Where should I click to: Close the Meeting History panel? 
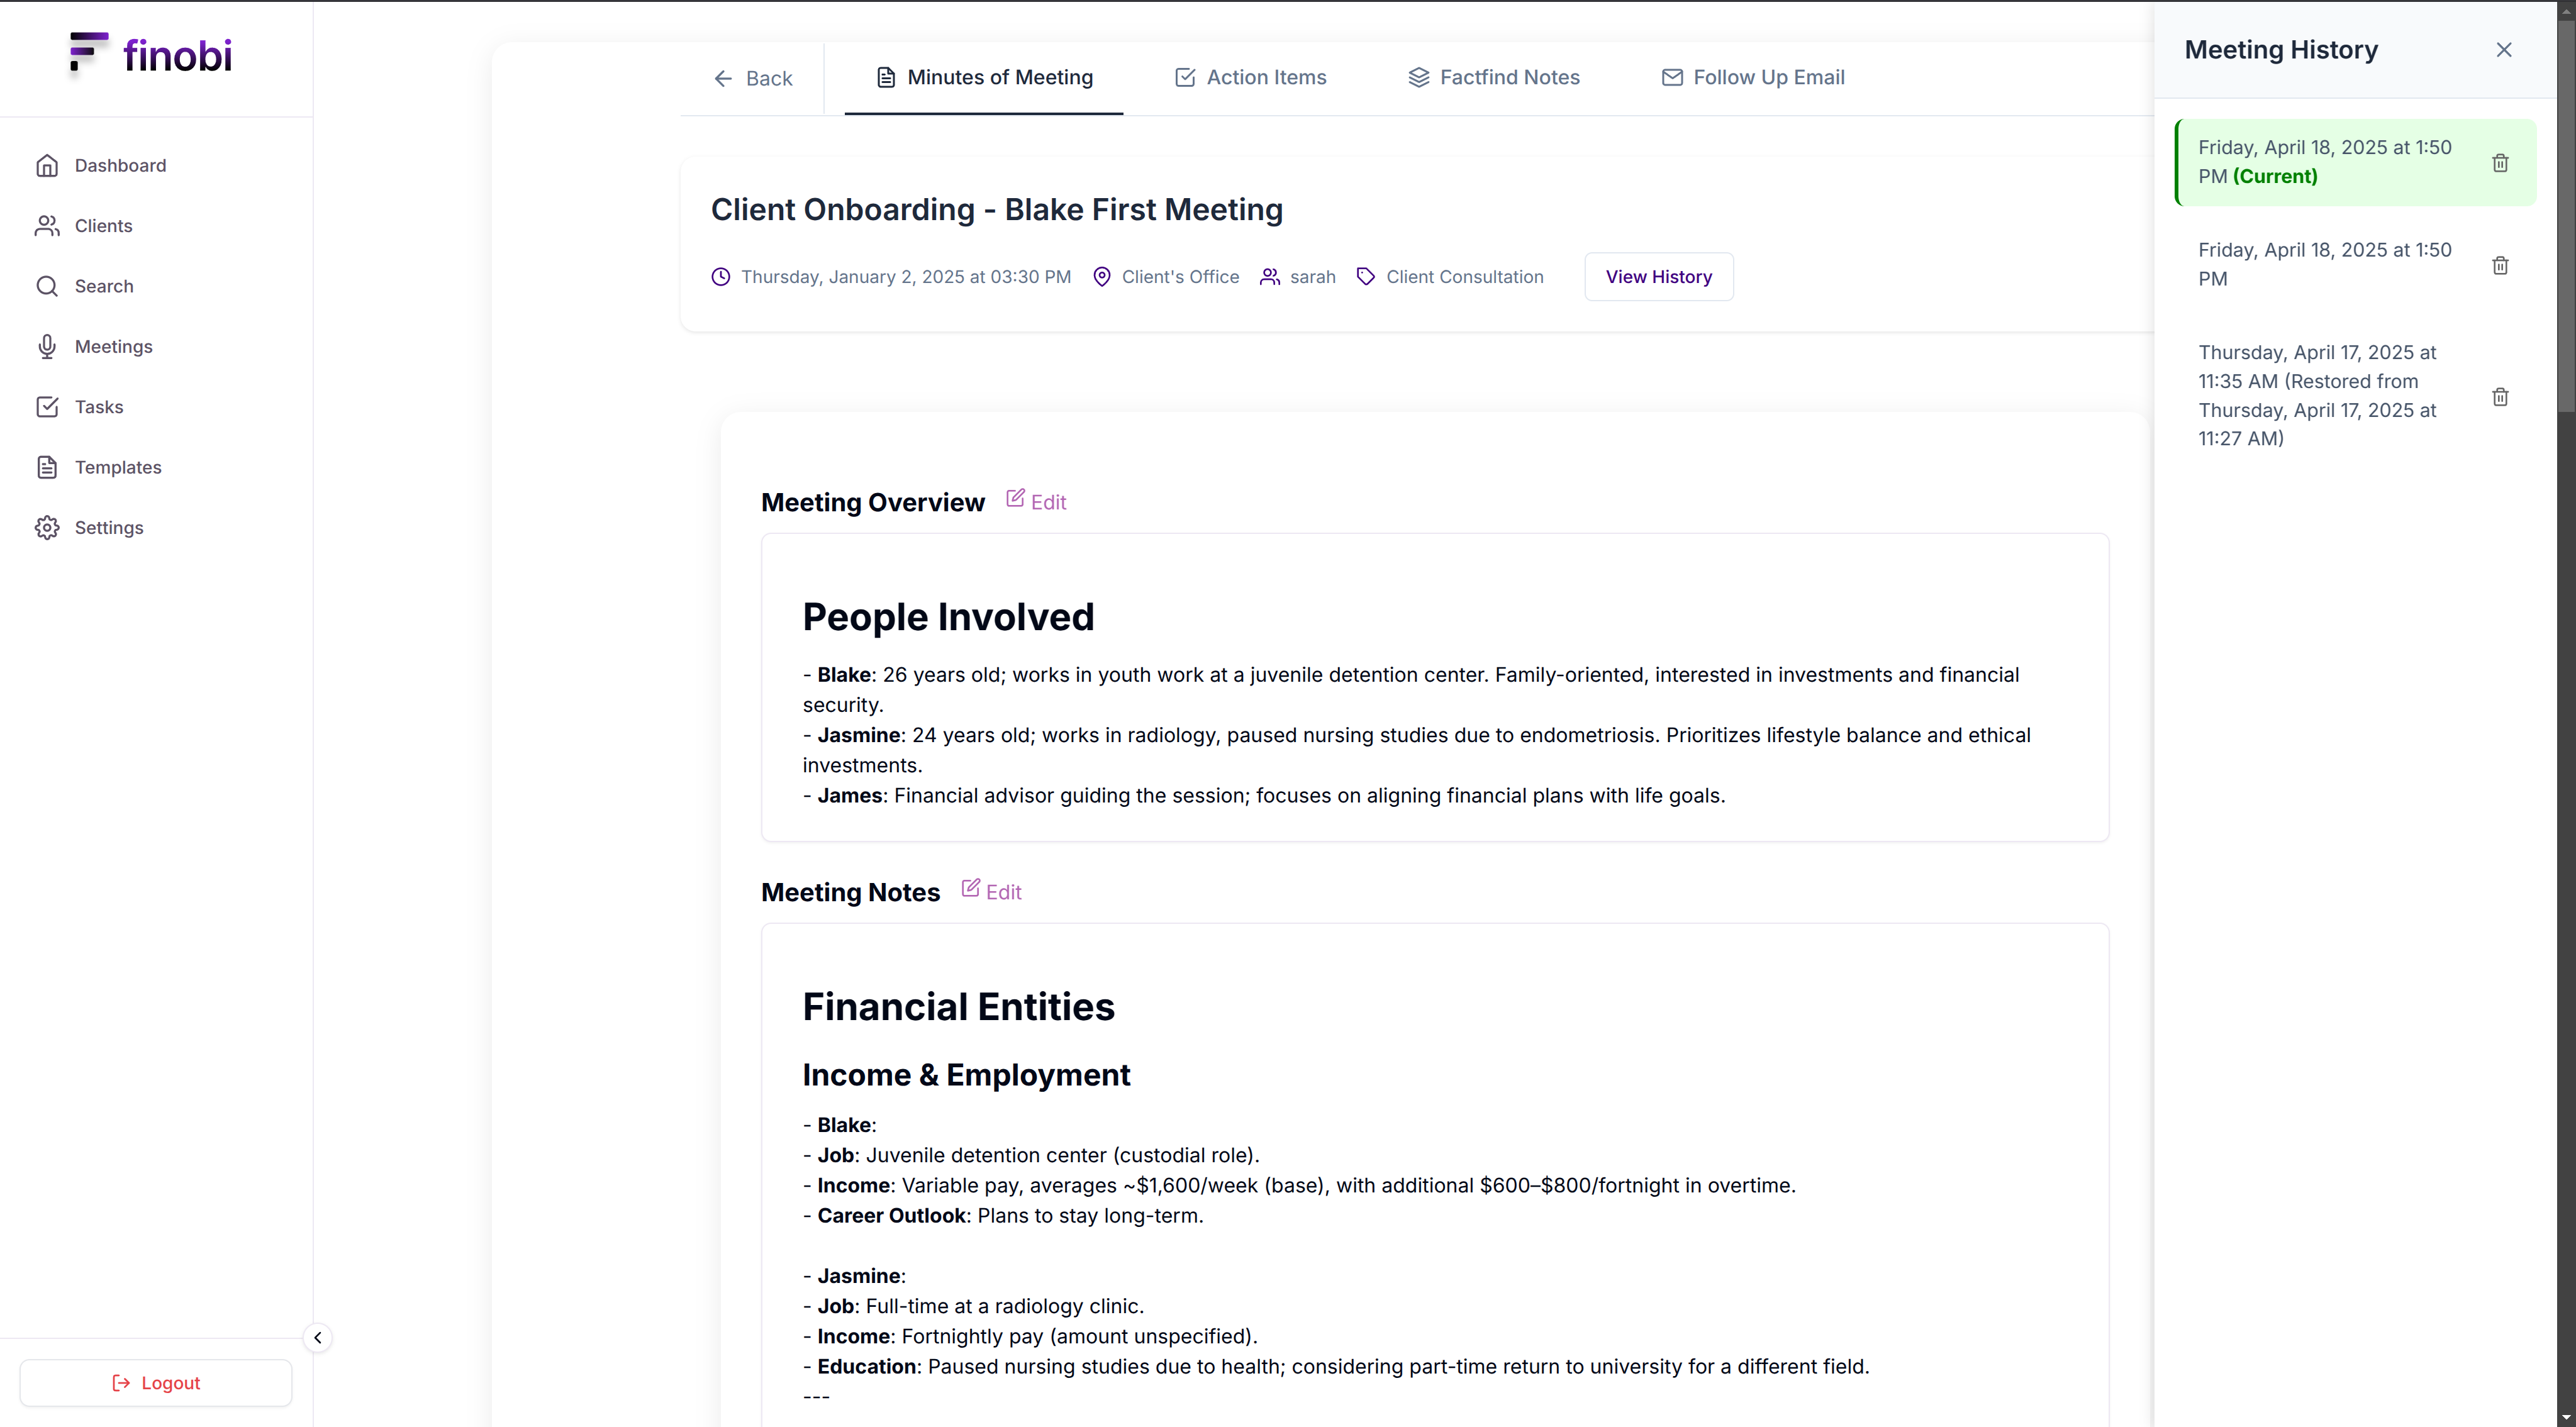tap(2504, 50)
